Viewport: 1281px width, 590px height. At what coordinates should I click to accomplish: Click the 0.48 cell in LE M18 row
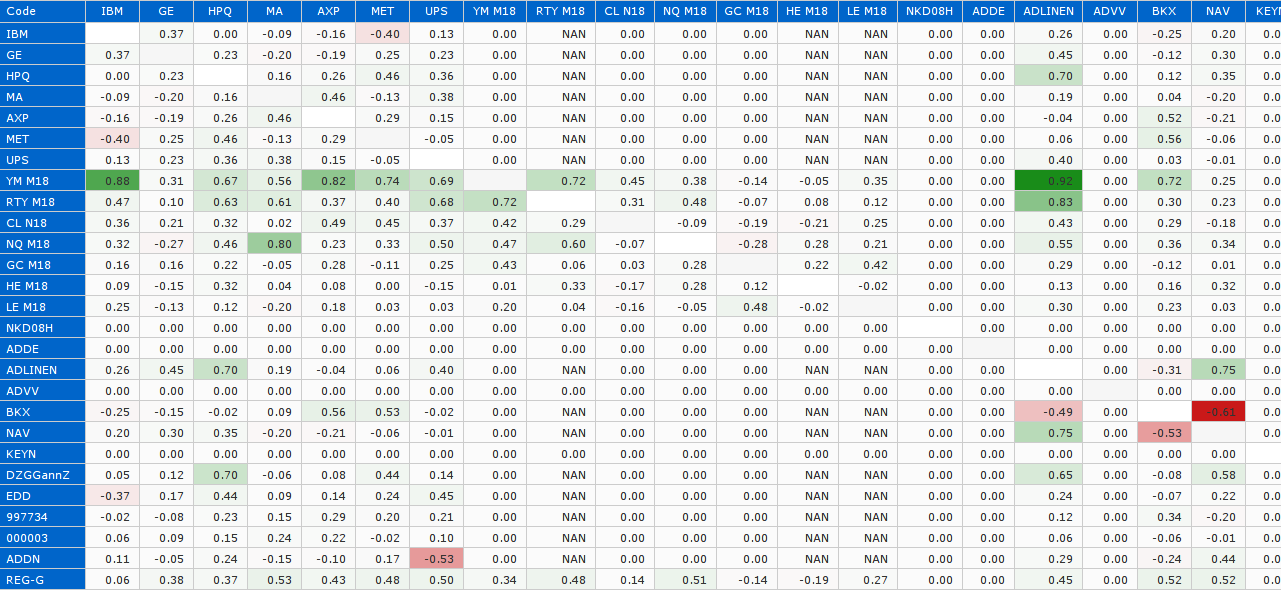click(x=747, y=307)
